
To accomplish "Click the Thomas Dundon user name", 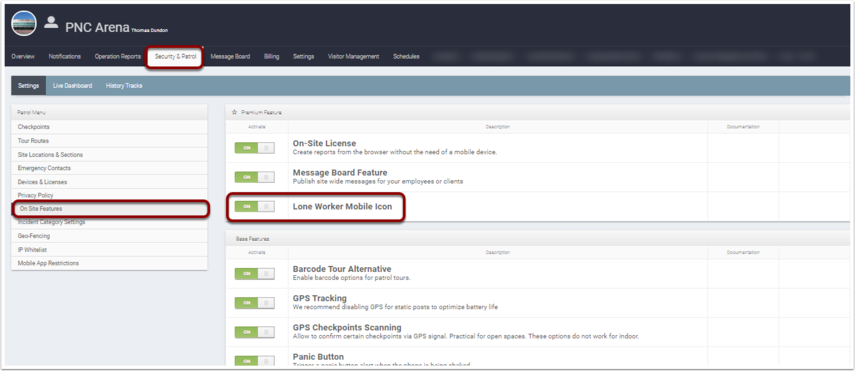I will tap(149, 31).
